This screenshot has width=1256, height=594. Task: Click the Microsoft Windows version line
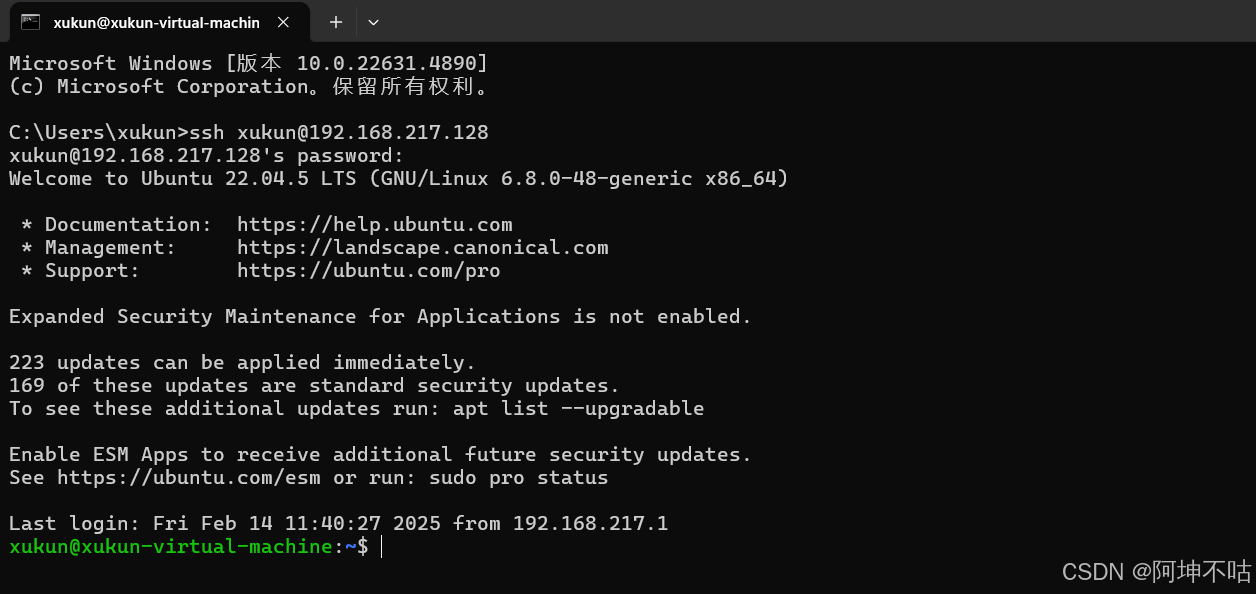[x=248, y=64]
